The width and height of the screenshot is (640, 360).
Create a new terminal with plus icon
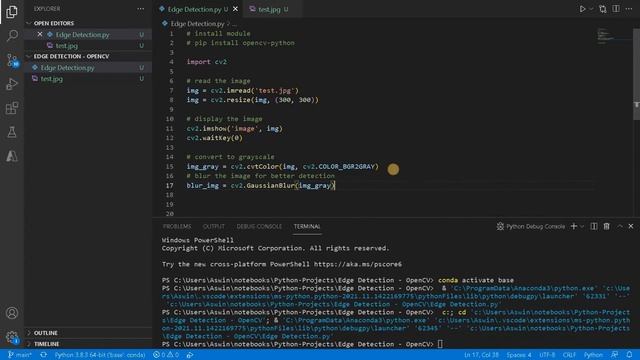coord(574,227)
